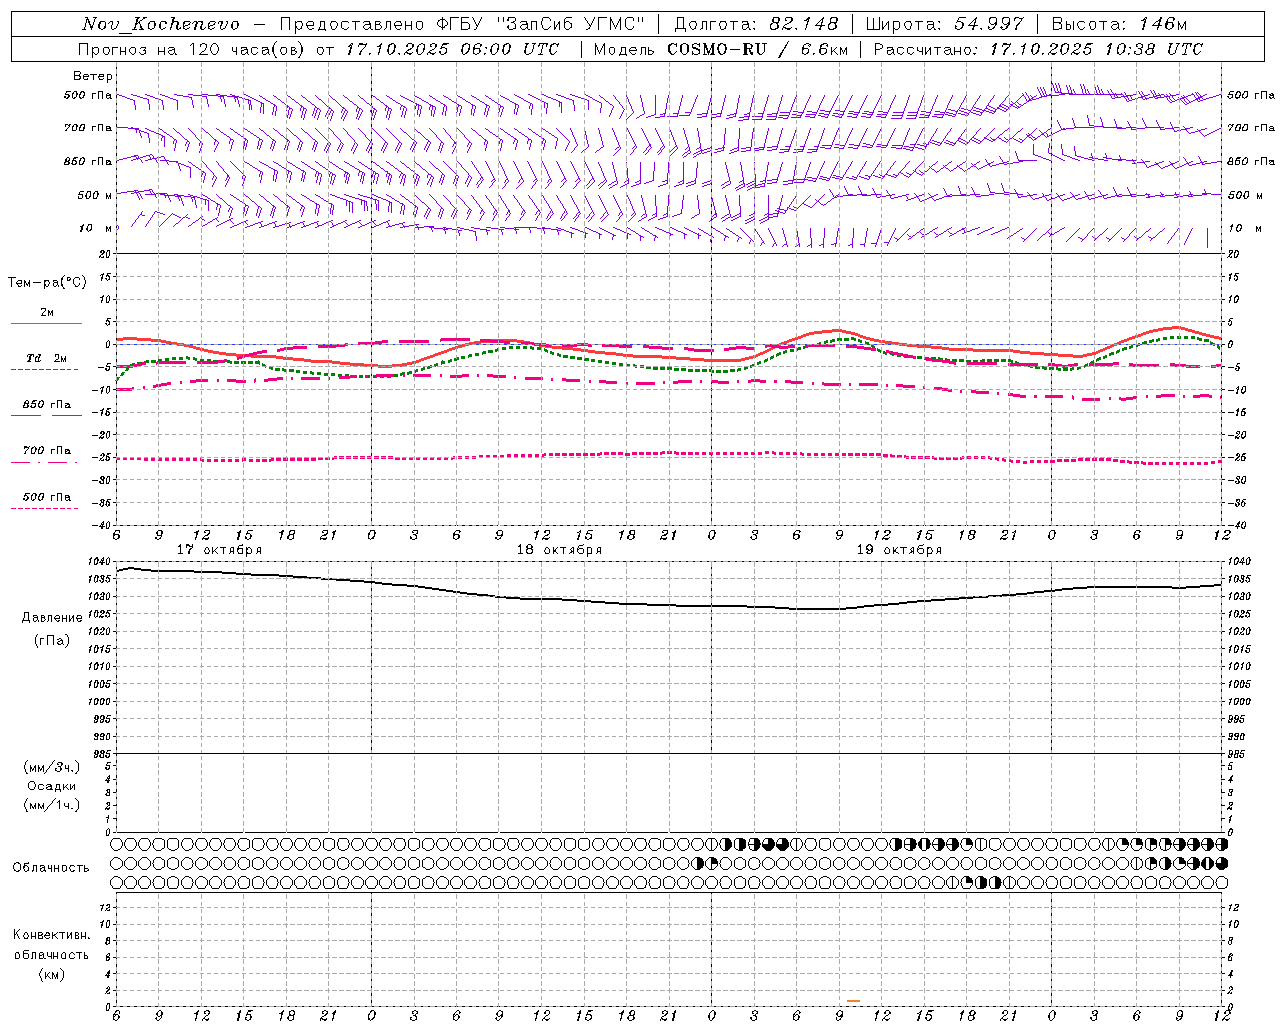
Task: Click the orange convective cloud marker
Action: (853, 1000)
